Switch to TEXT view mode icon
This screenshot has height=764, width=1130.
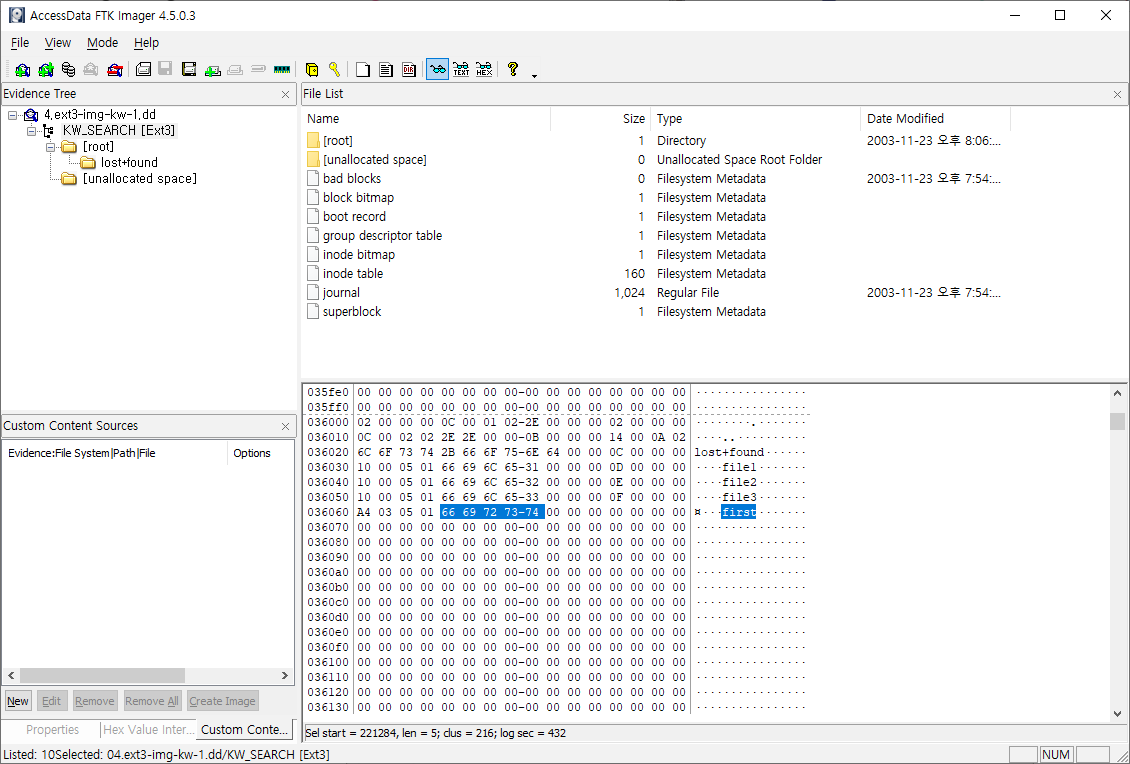(461, 69)
